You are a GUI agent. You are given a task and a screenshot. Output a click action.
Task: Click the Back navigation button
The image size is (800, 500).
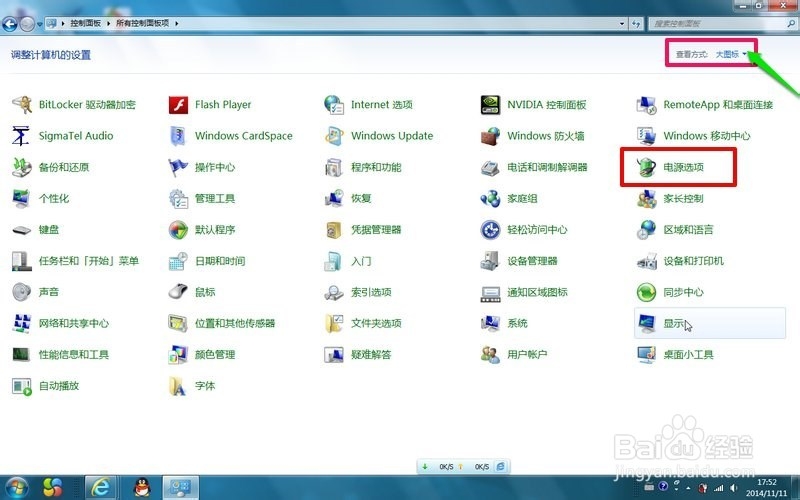10,23
